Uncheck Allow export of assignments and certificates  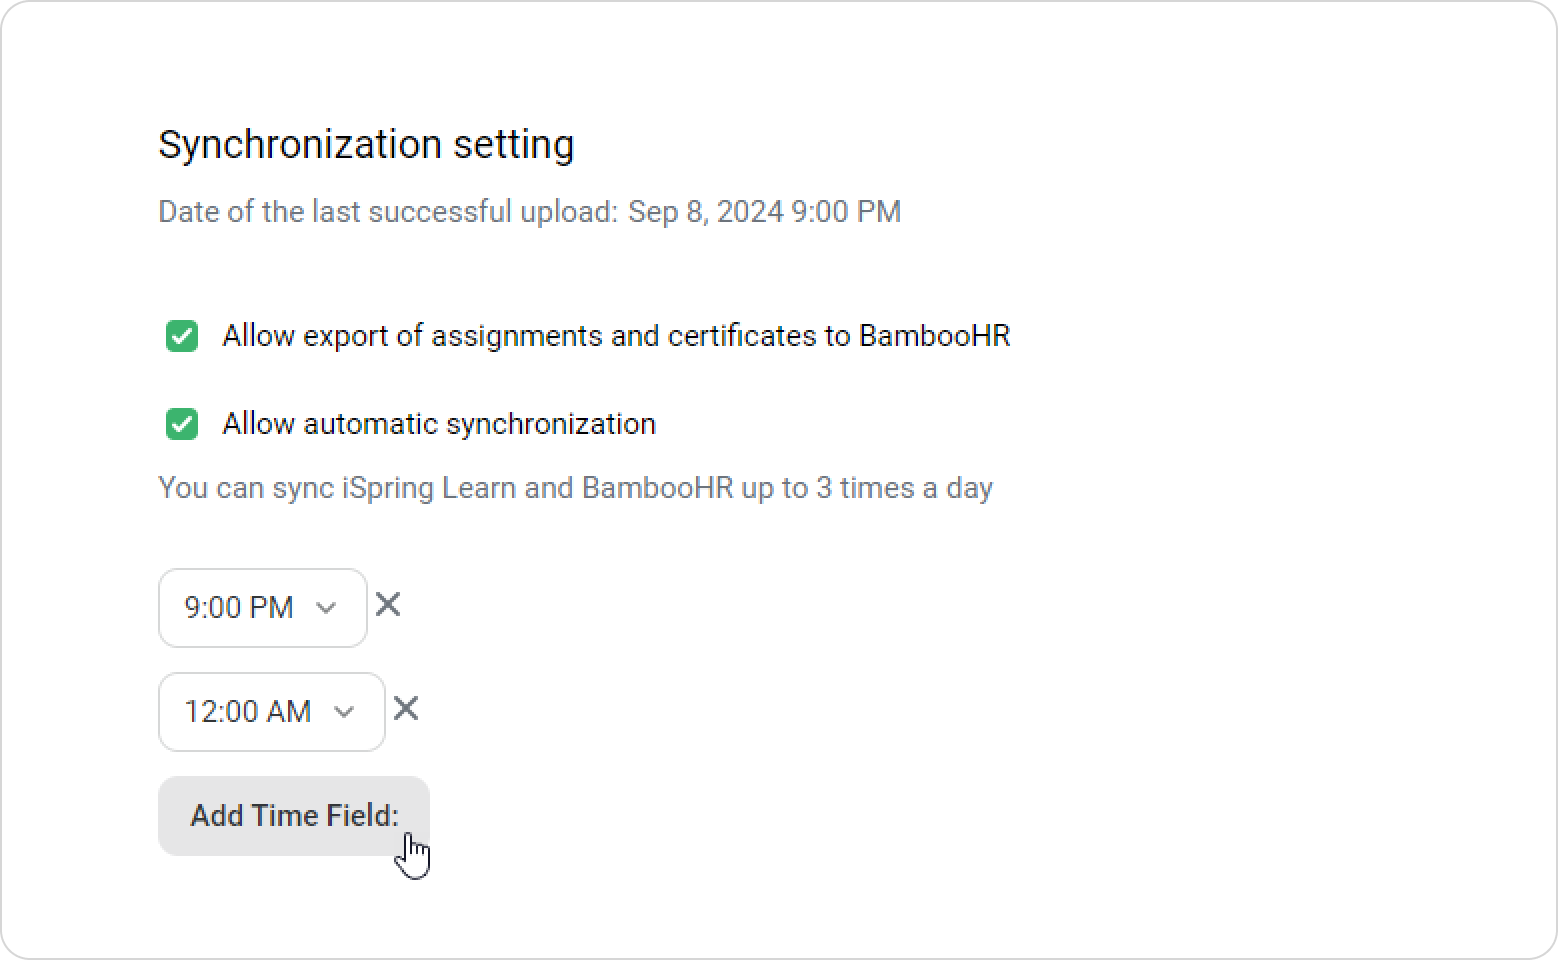pyautogui.click(x=182, y=336)
